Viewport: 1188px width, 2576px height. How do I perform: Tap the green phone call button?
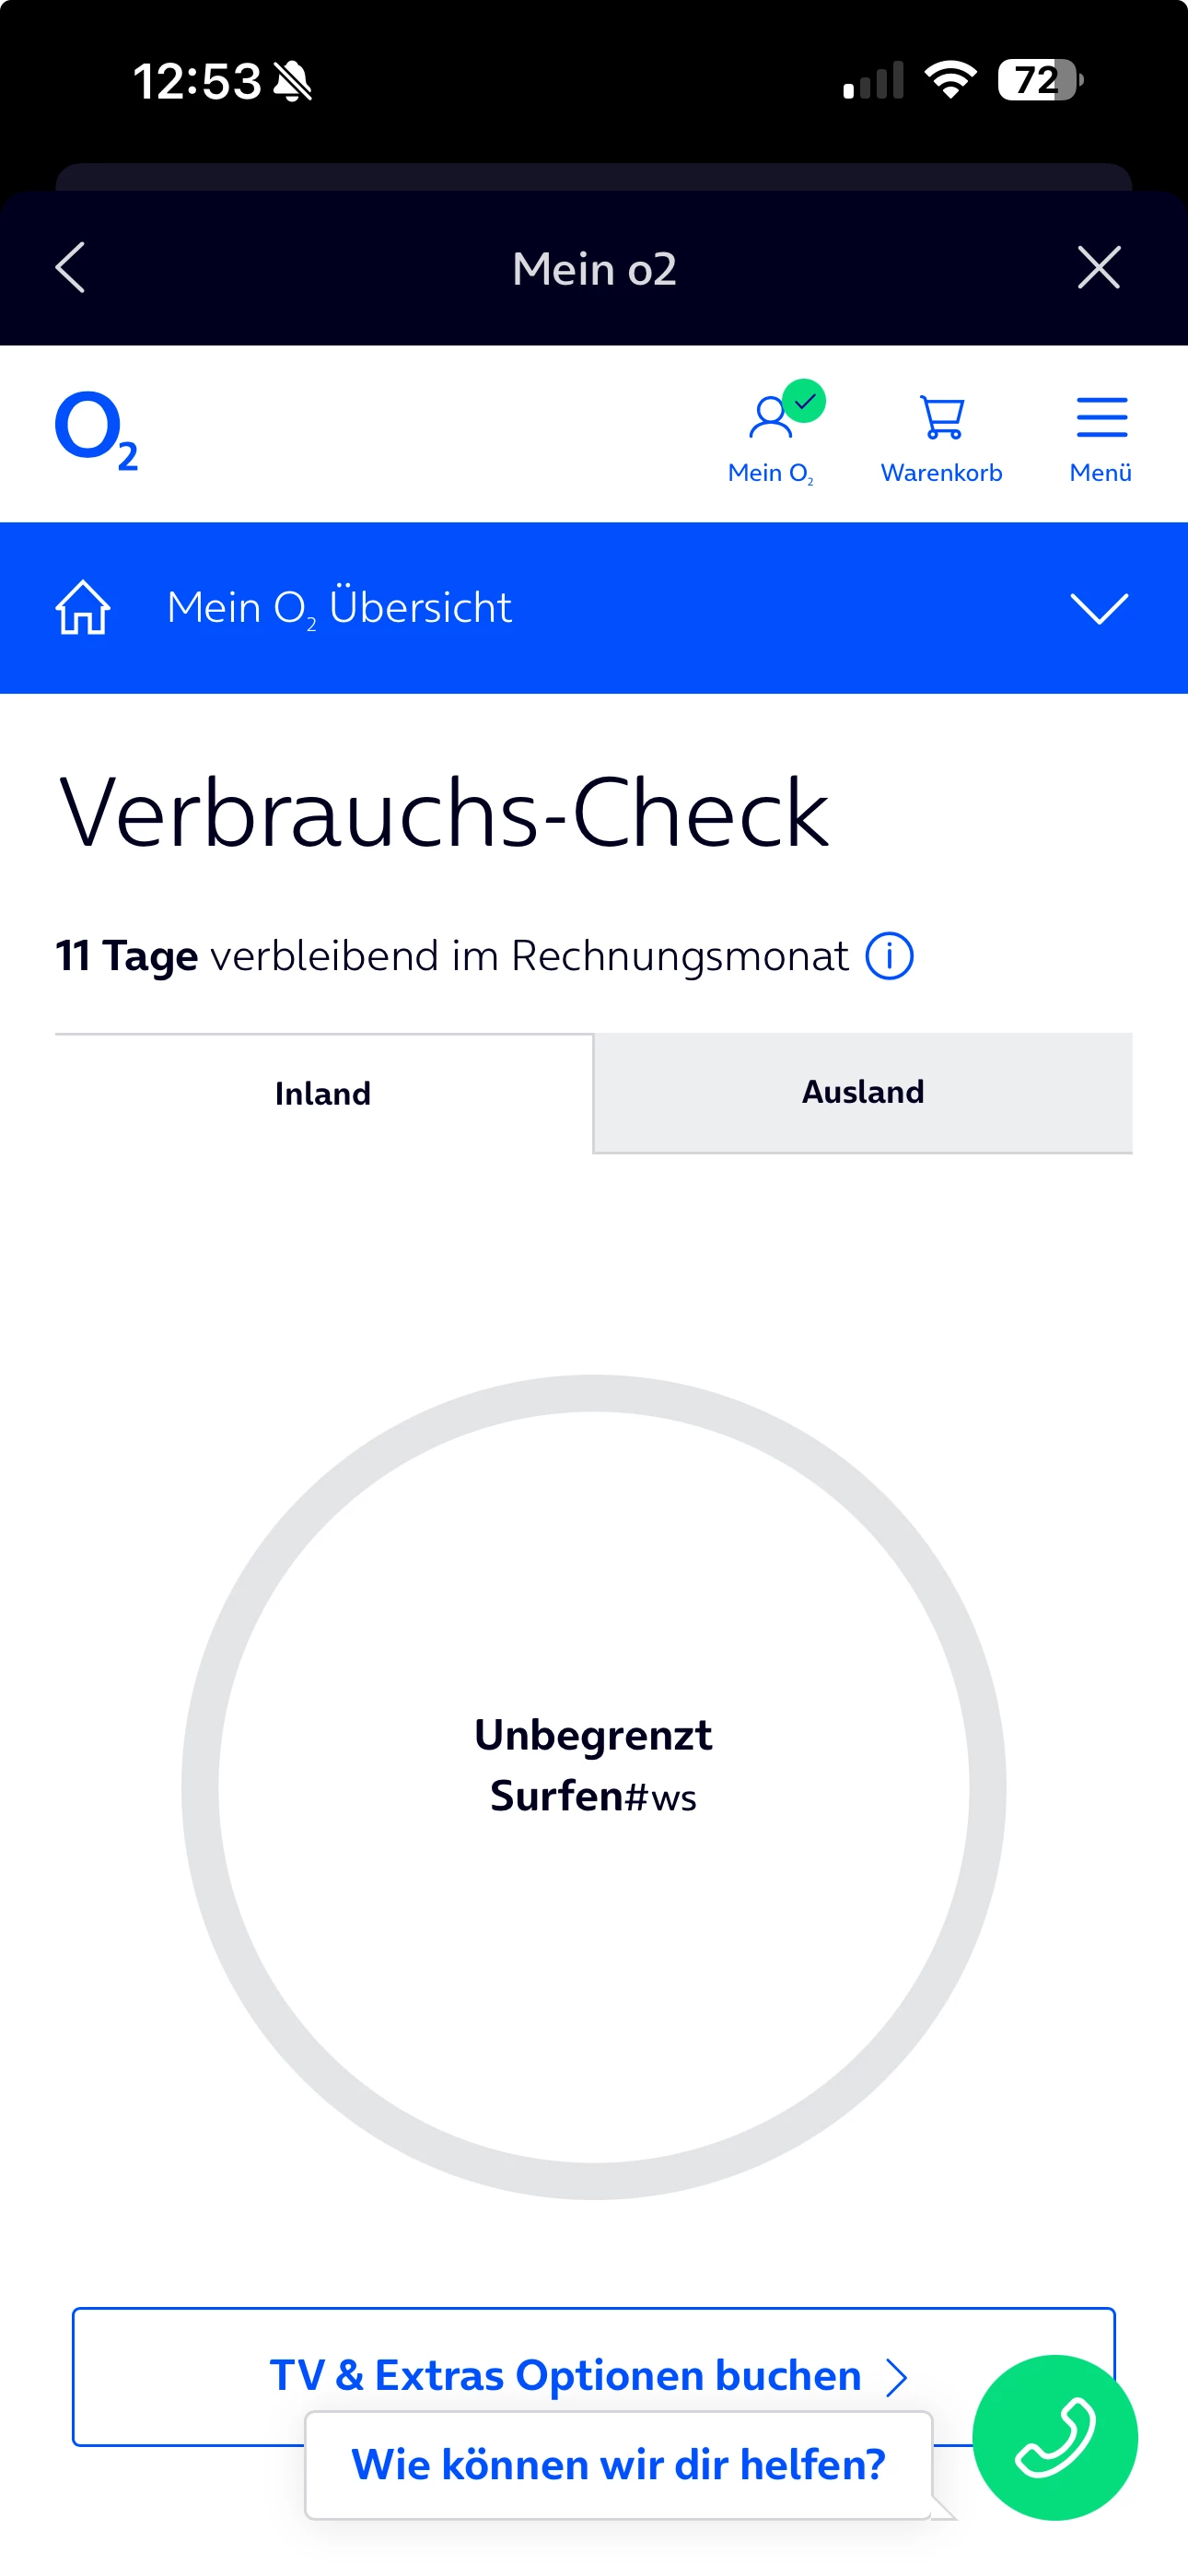click(1054, 2437)
